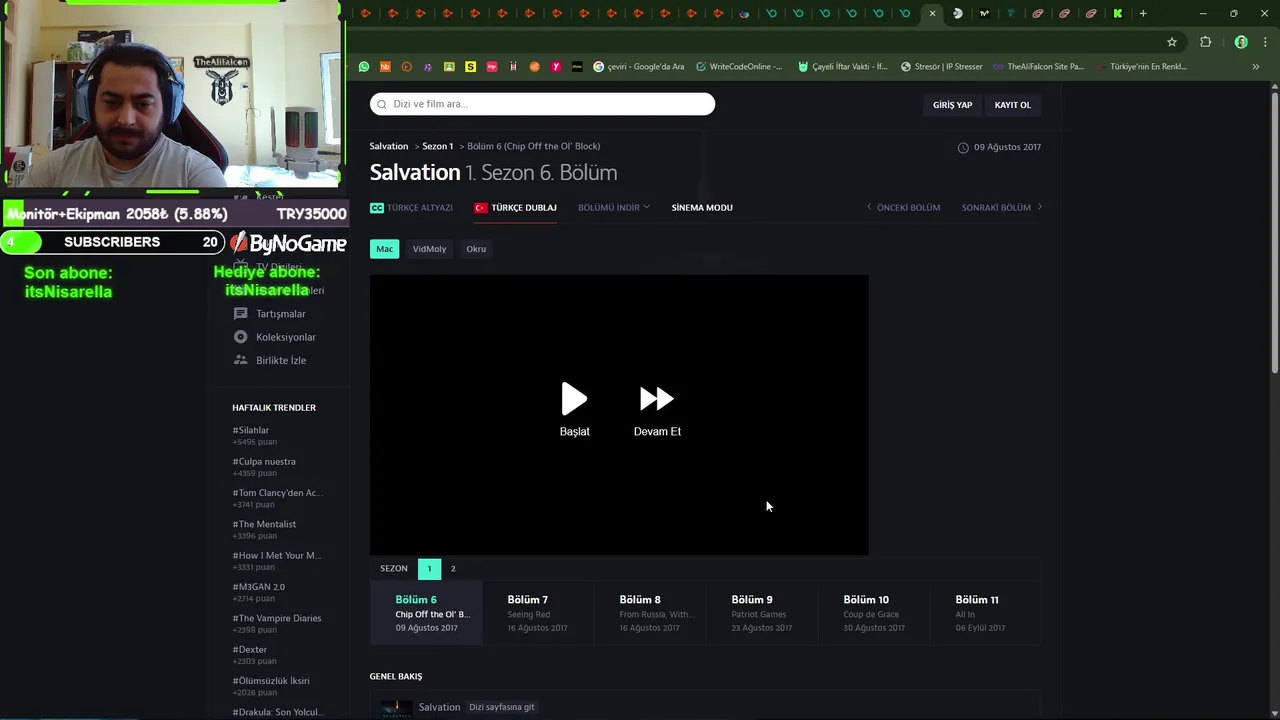The image size is (1280, 720).
Task: Open the pink Y bookmark icon
Action: [556, 67]
